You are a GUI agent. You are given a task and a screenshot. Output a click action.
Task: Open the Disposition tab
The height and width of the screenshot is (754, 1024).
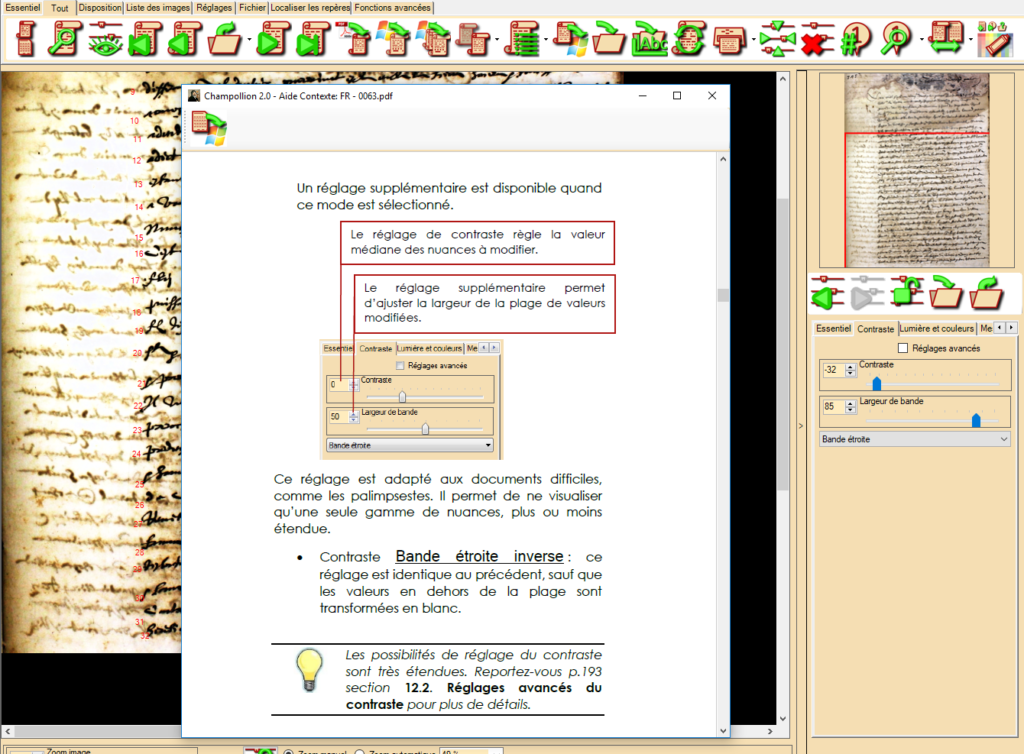pyautogui.click(x=100, y=8)
